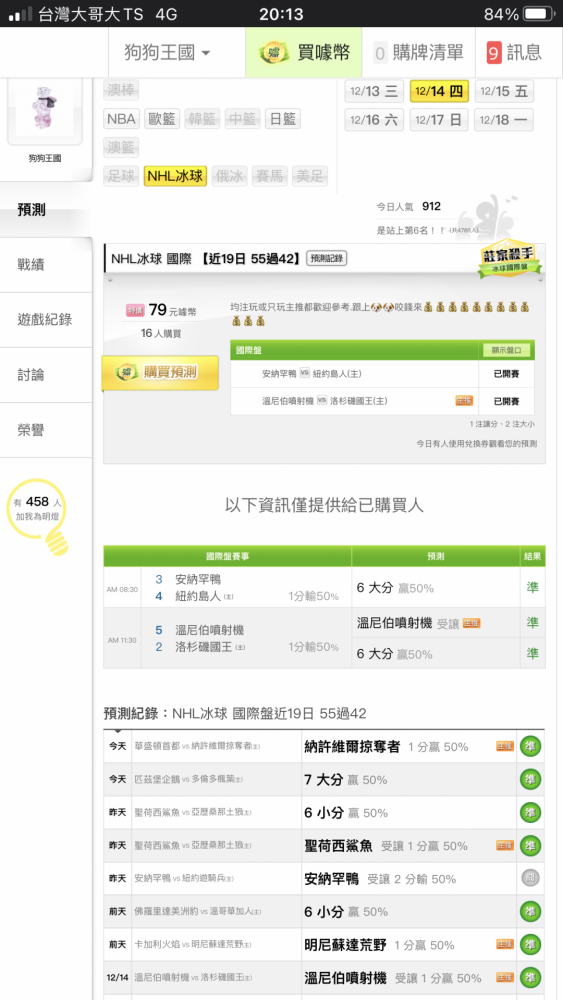Open the 榮譽 sidebar section
Screen dimensions: 563x1000
click(46, 430)
